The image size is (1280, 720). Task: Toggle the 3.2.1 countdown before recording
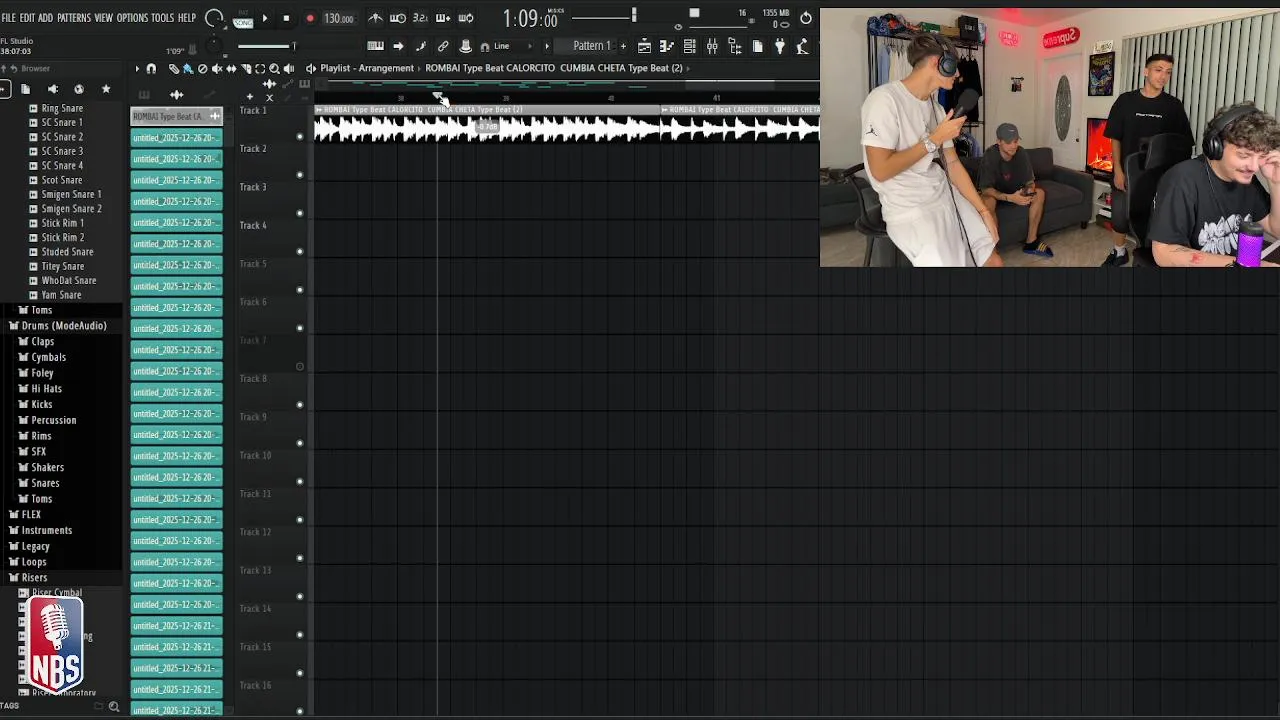click(x=420, y=18)
